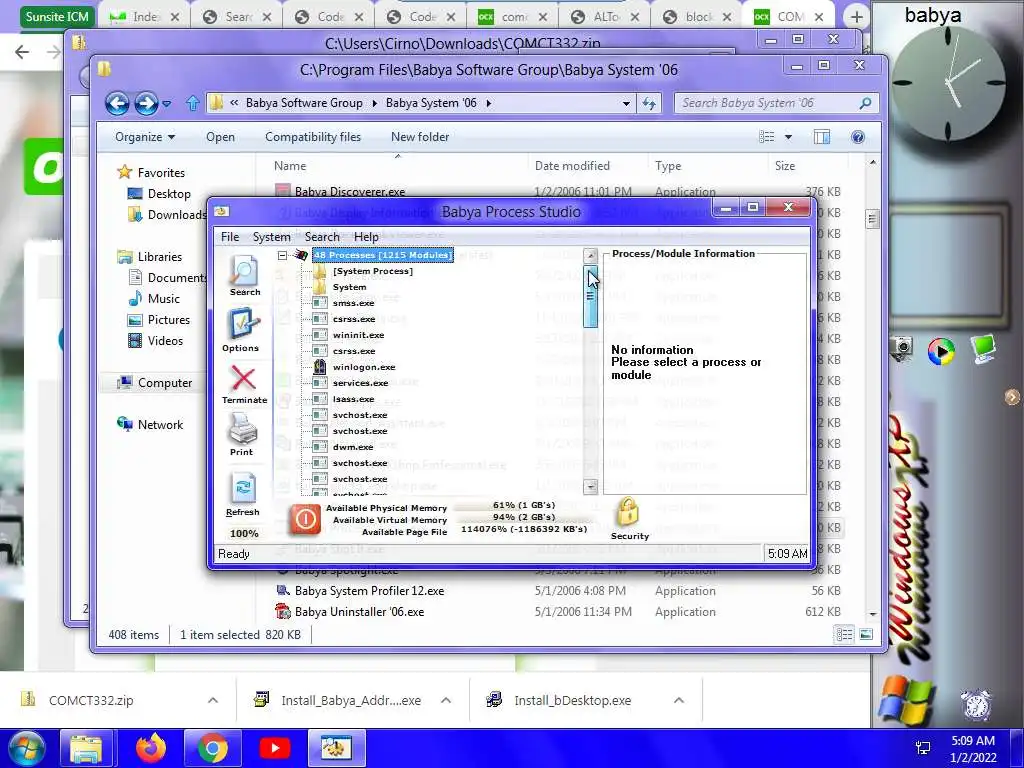Sort files by Date modified column

point(572,166)
